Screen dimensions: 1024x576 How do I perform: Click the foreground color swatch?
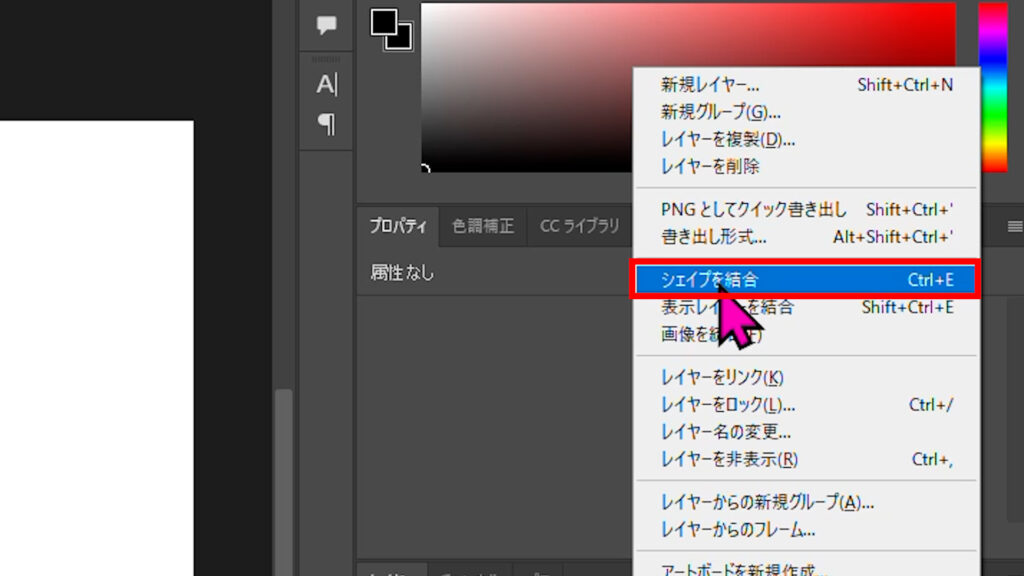pyautogui.click(x=384, y=21)
